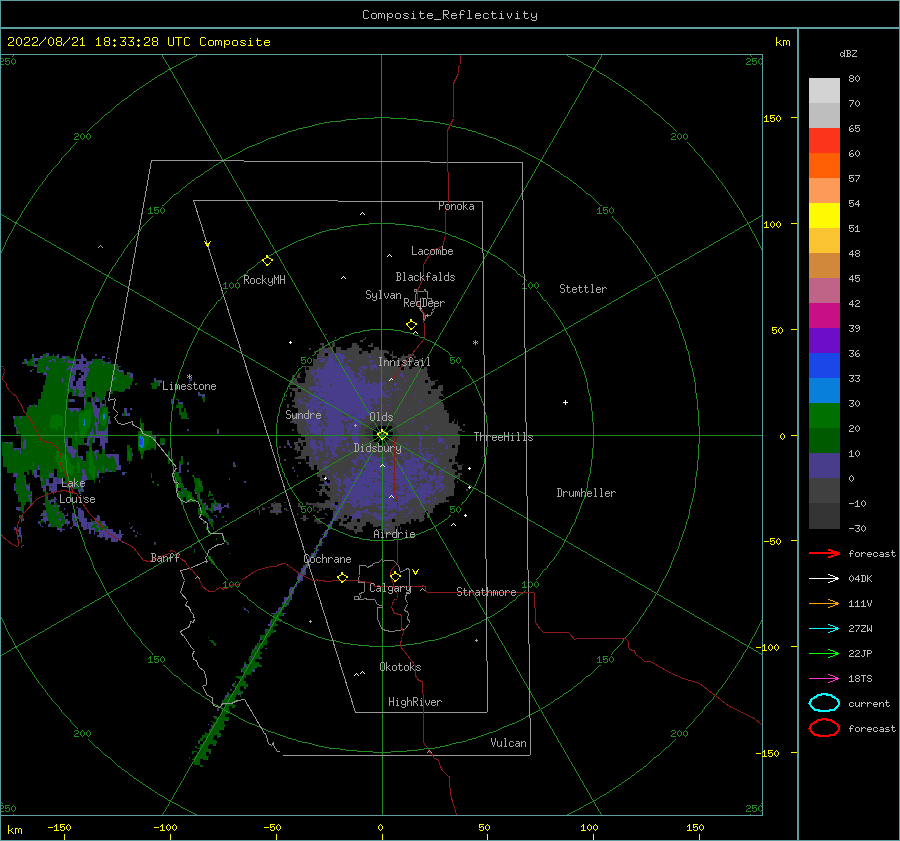Click the Sundre label

[303, 414]
